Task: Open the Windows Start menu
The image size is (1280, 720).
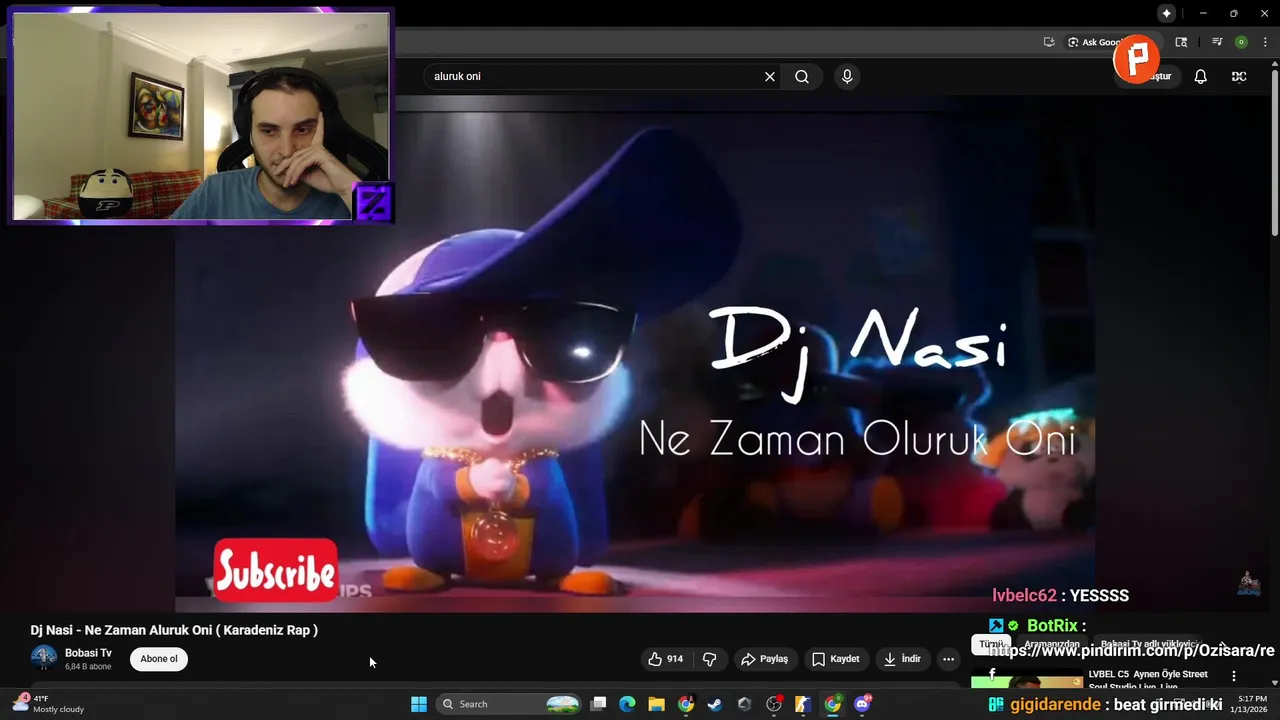Action: (x=419, y=704)
